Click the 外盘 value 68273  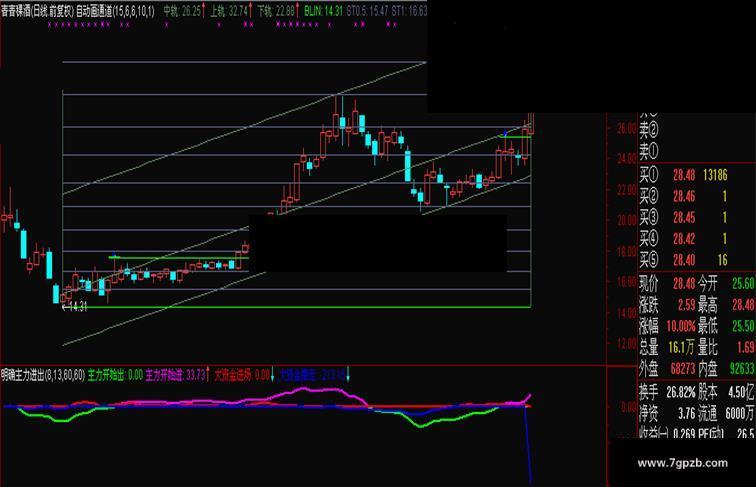tap(683, 369)
